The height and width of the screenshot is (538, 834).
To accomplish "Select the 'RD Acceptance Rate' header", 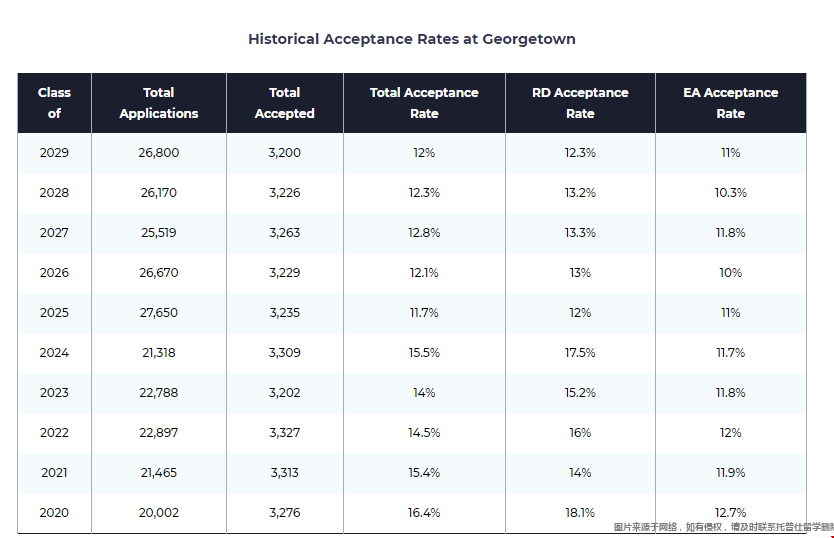I will point(580,103).
